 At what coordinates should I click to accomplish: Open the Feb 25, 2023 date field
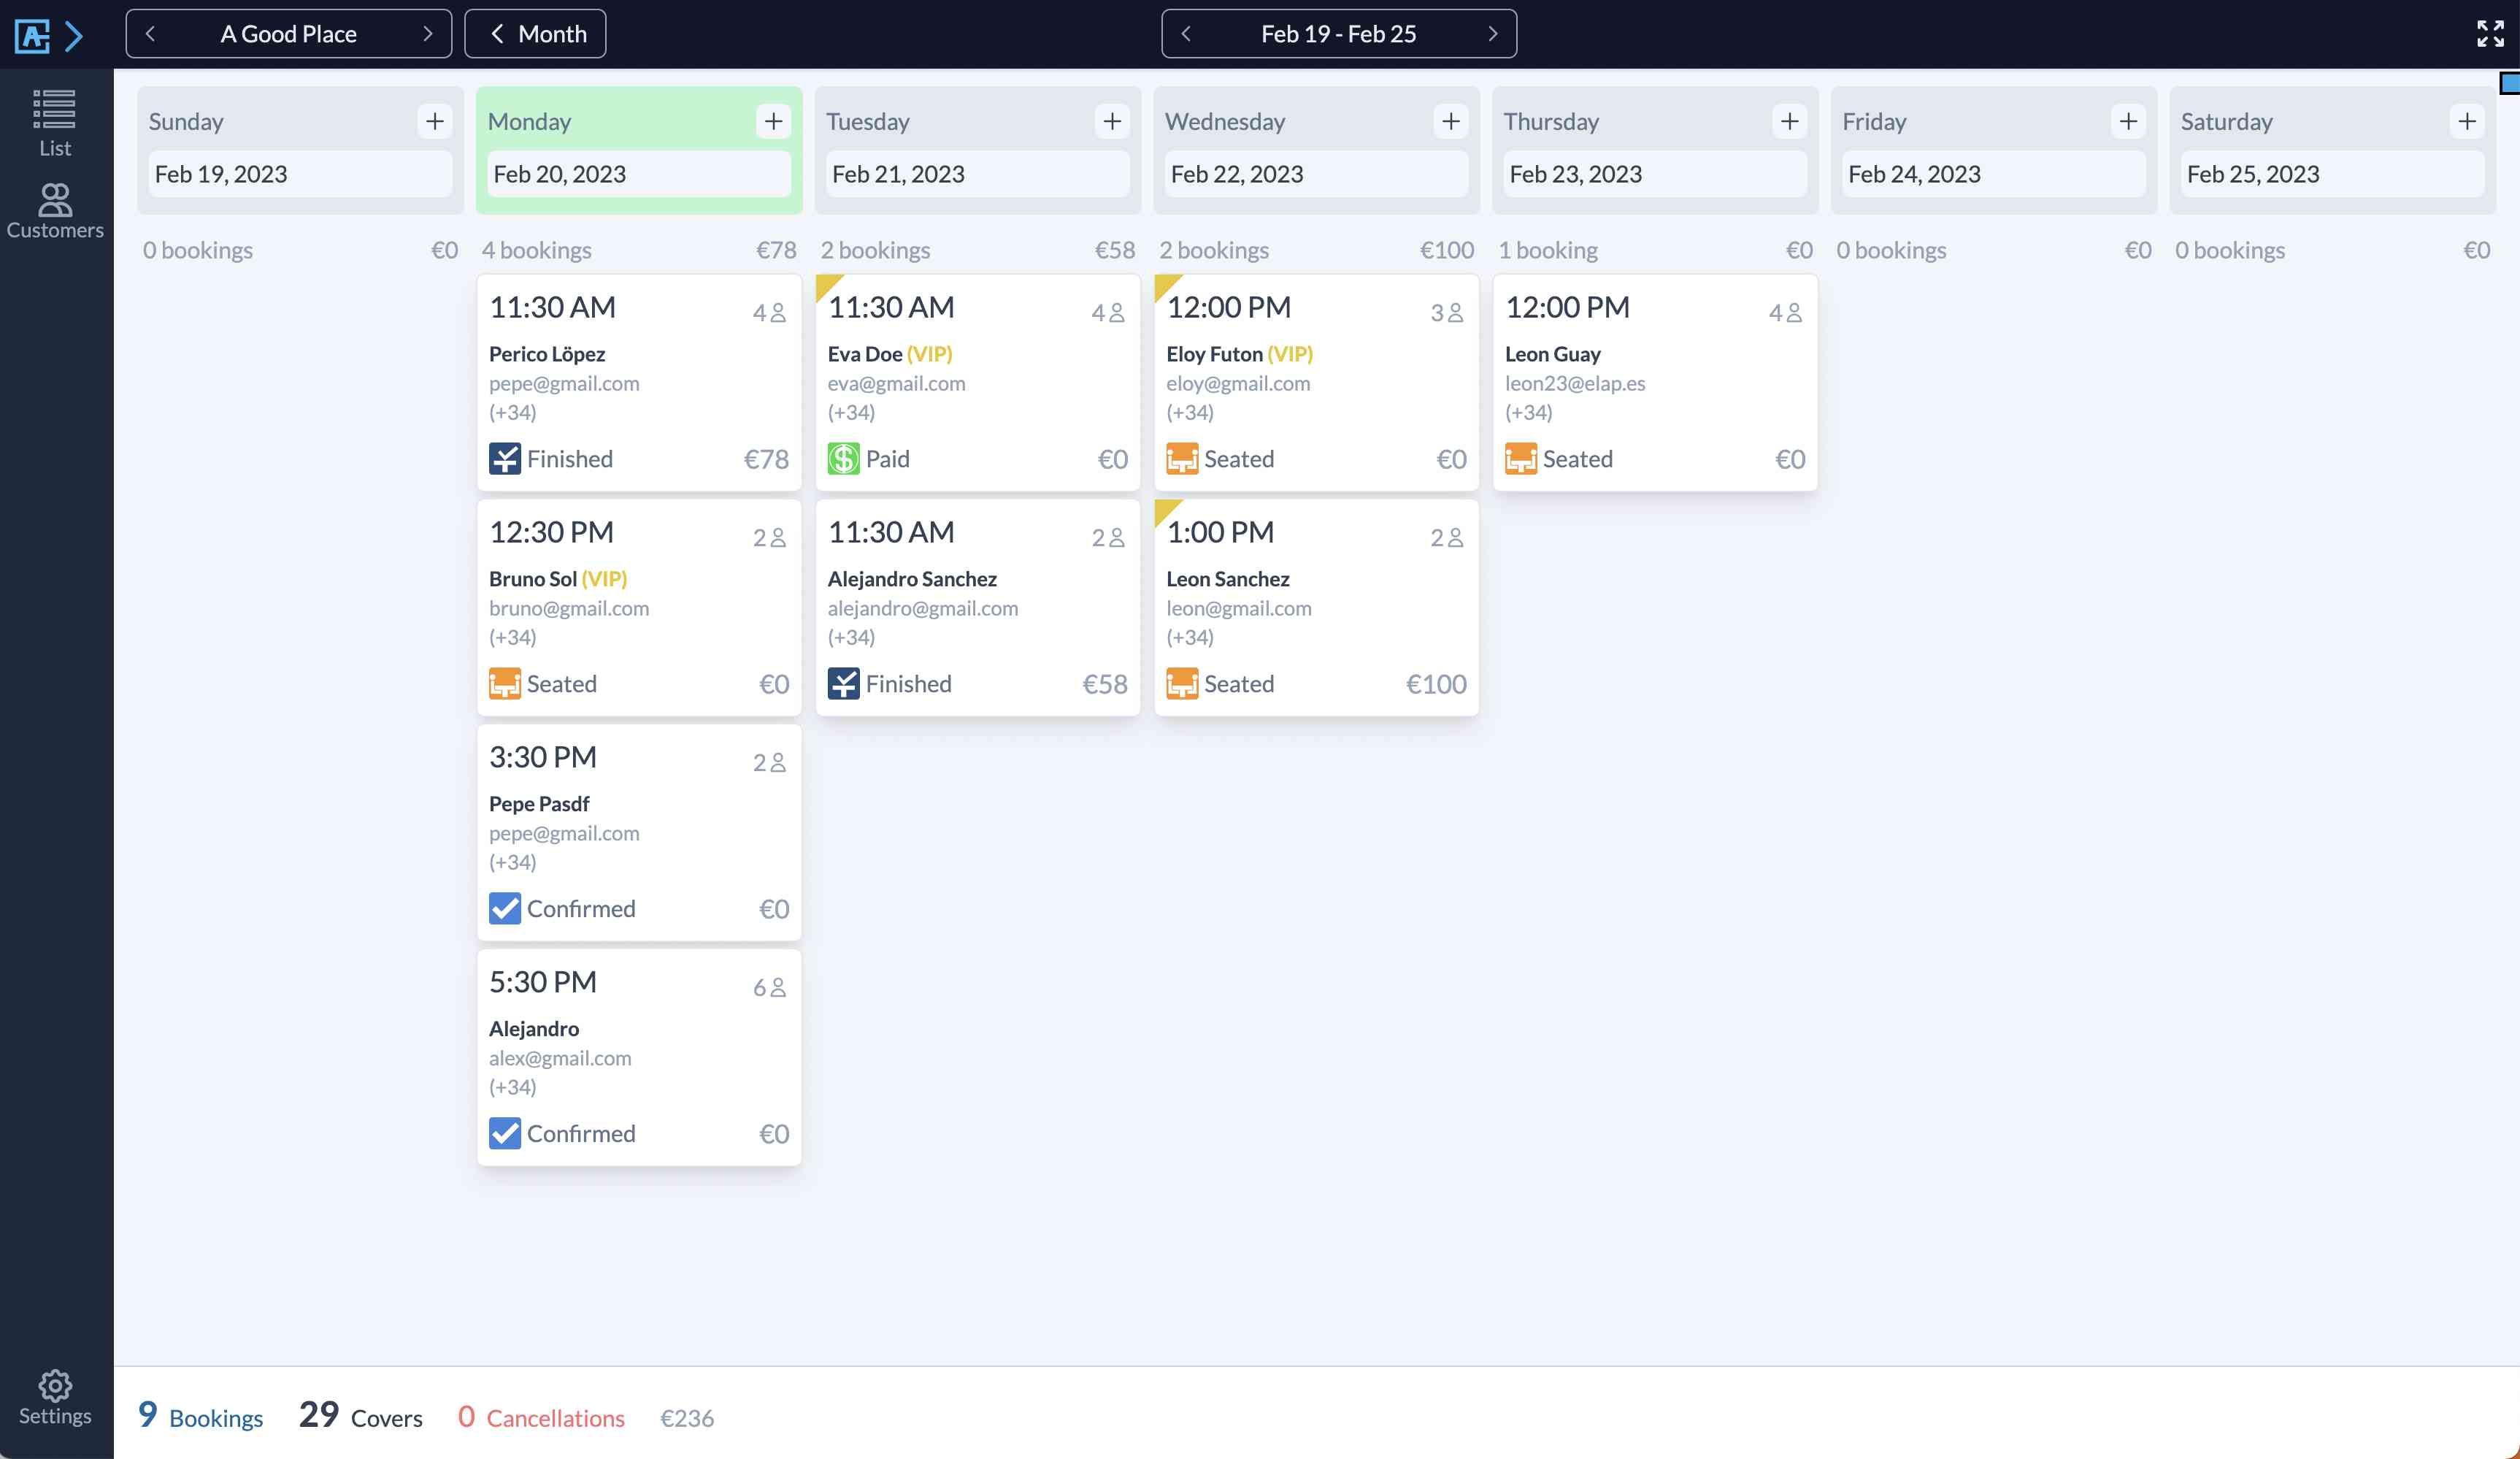click(x=2332, y=174)
